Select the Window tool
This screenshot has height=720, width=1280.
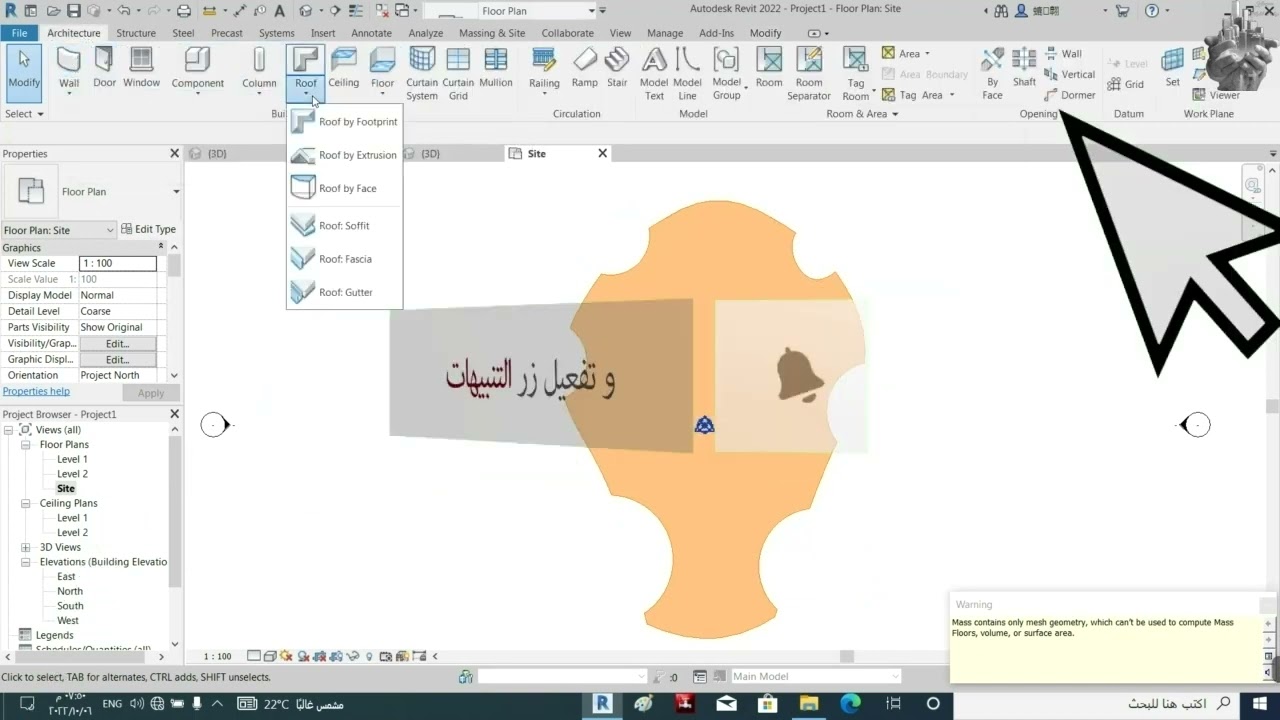pyautogui.click(x=142, y=67)
